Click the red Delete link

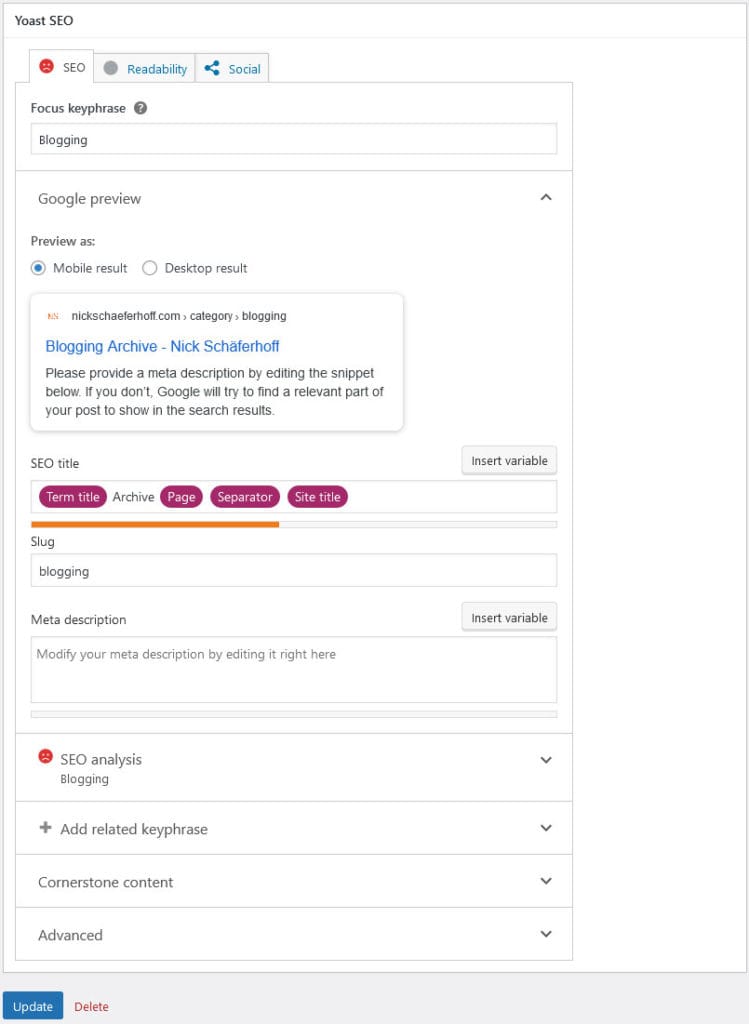tap(91, 1007)
